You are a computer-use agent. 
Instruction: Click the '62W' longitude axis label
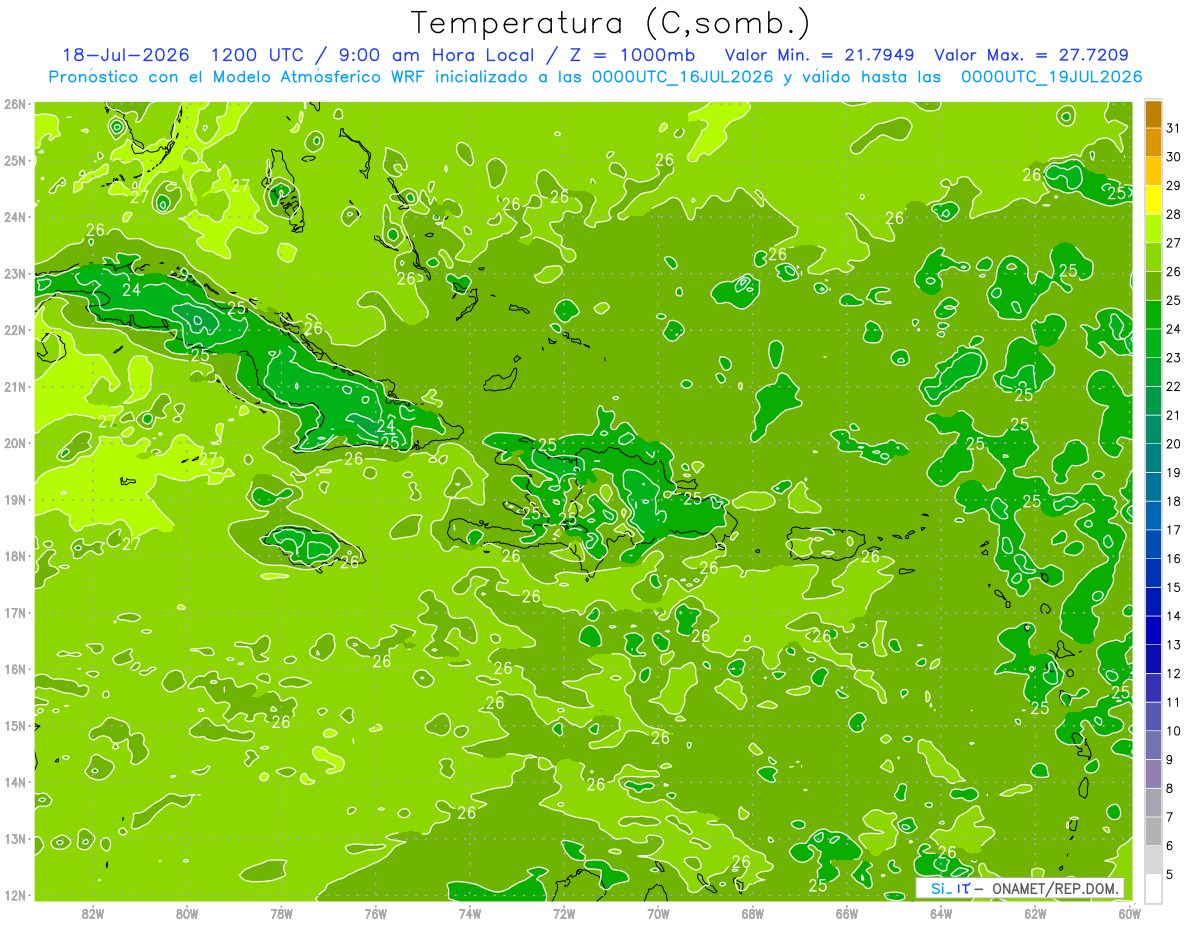[1035, 914]
